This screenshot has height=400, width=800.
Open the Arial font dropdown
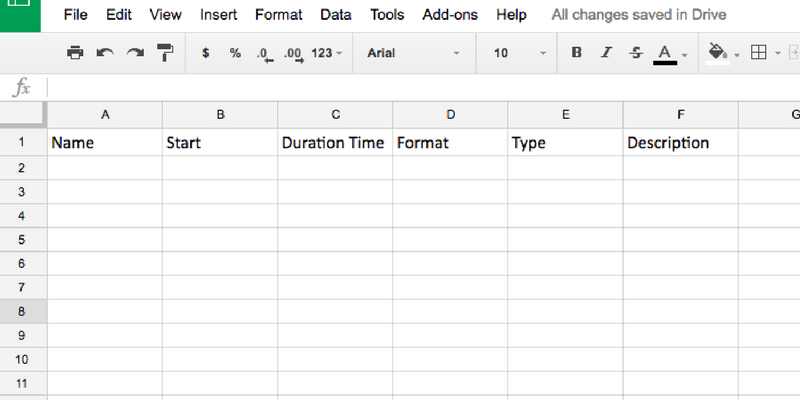(413, 53)
